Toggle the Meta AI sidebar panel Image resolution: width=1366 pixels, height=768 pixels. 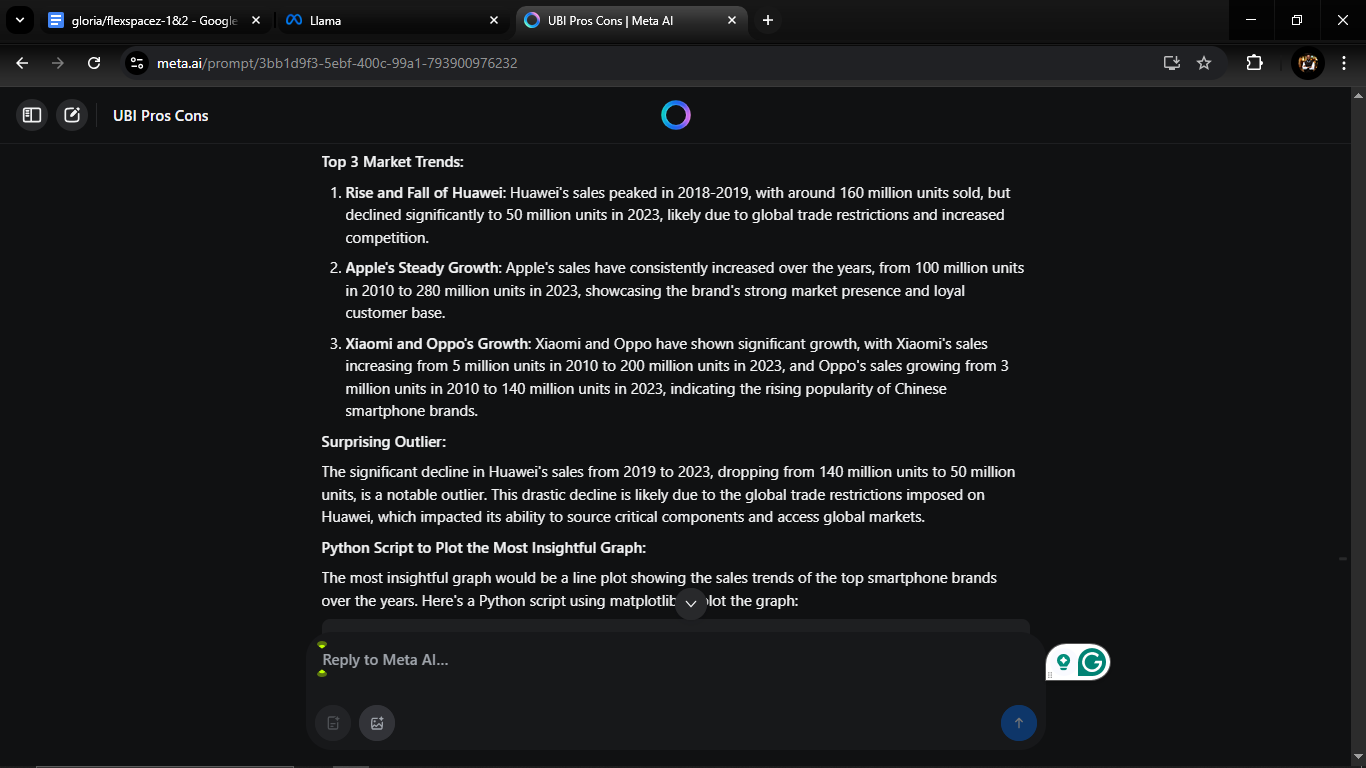[x=32, y=115]
